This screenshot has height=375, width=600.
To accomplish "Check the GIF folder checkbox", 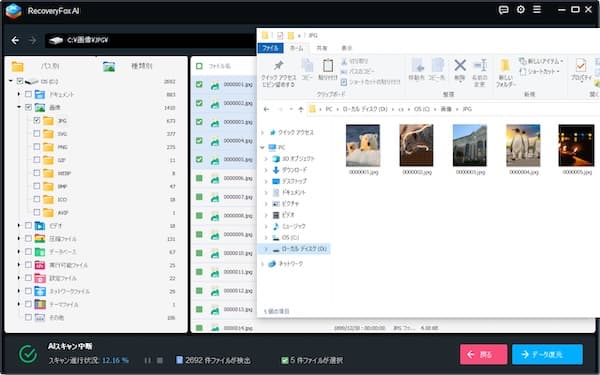I will pos(37,160).
